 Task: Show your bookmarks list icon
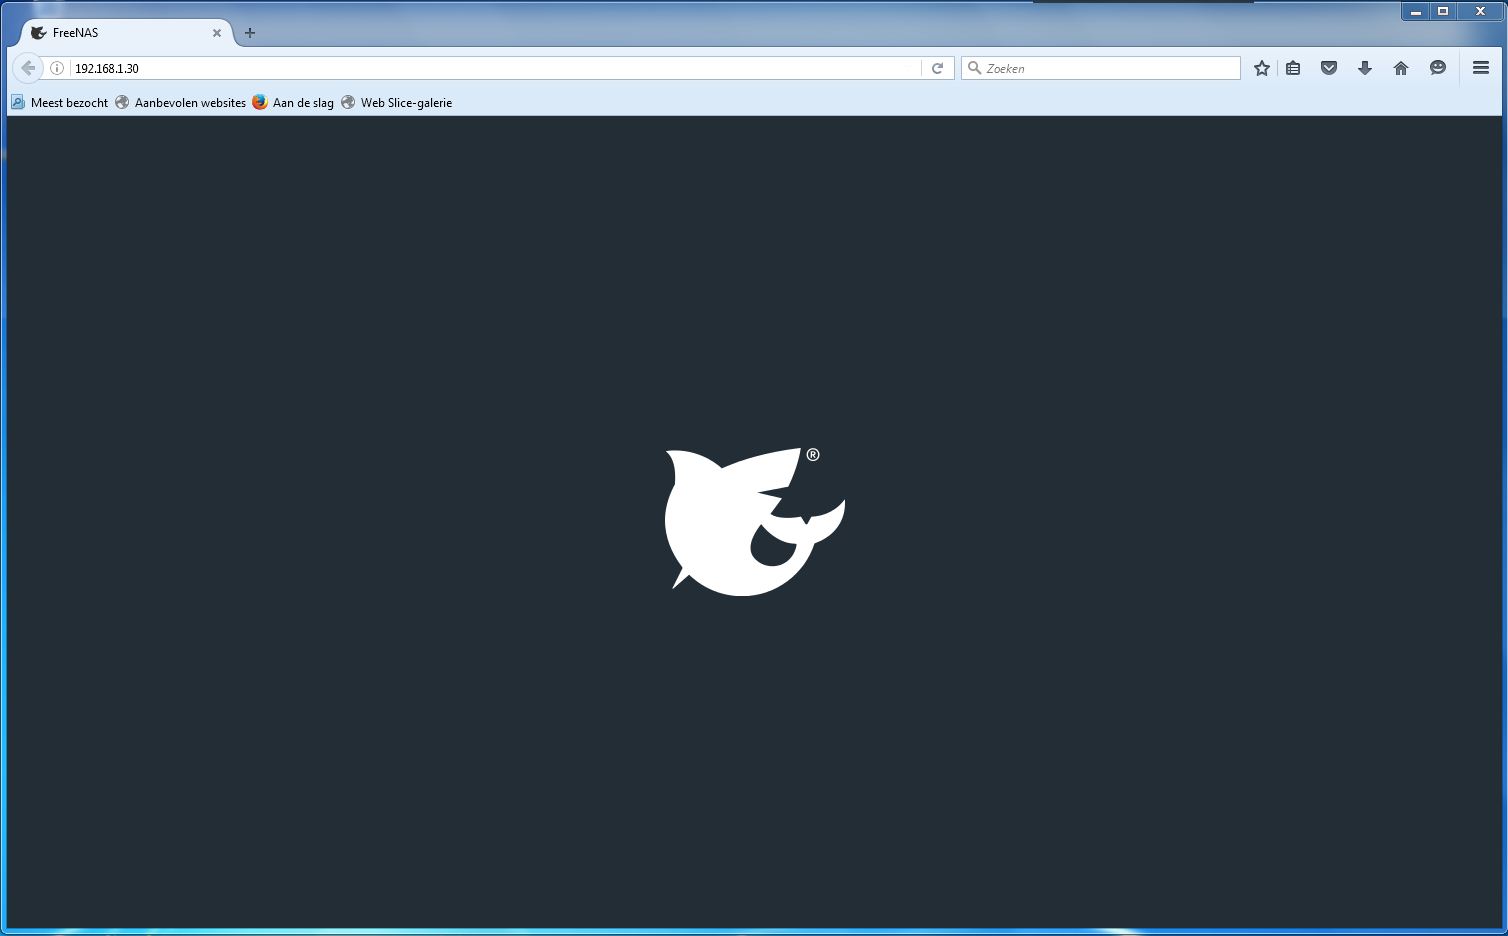pyautogui.click(x=1293, y=68)
